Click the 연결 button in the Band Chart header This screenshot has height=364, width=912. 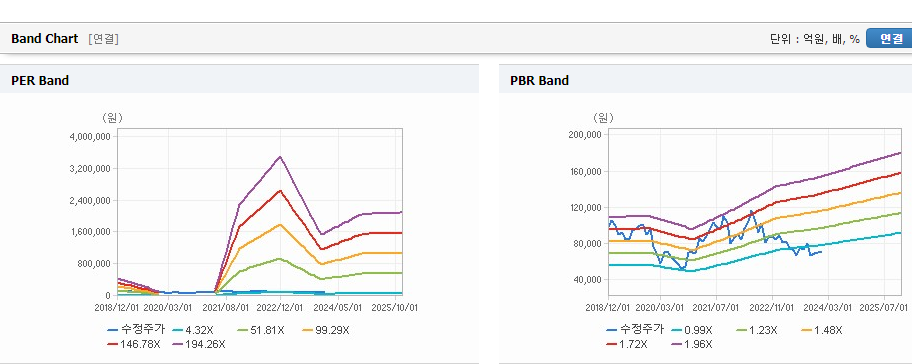tap(889, 38)
